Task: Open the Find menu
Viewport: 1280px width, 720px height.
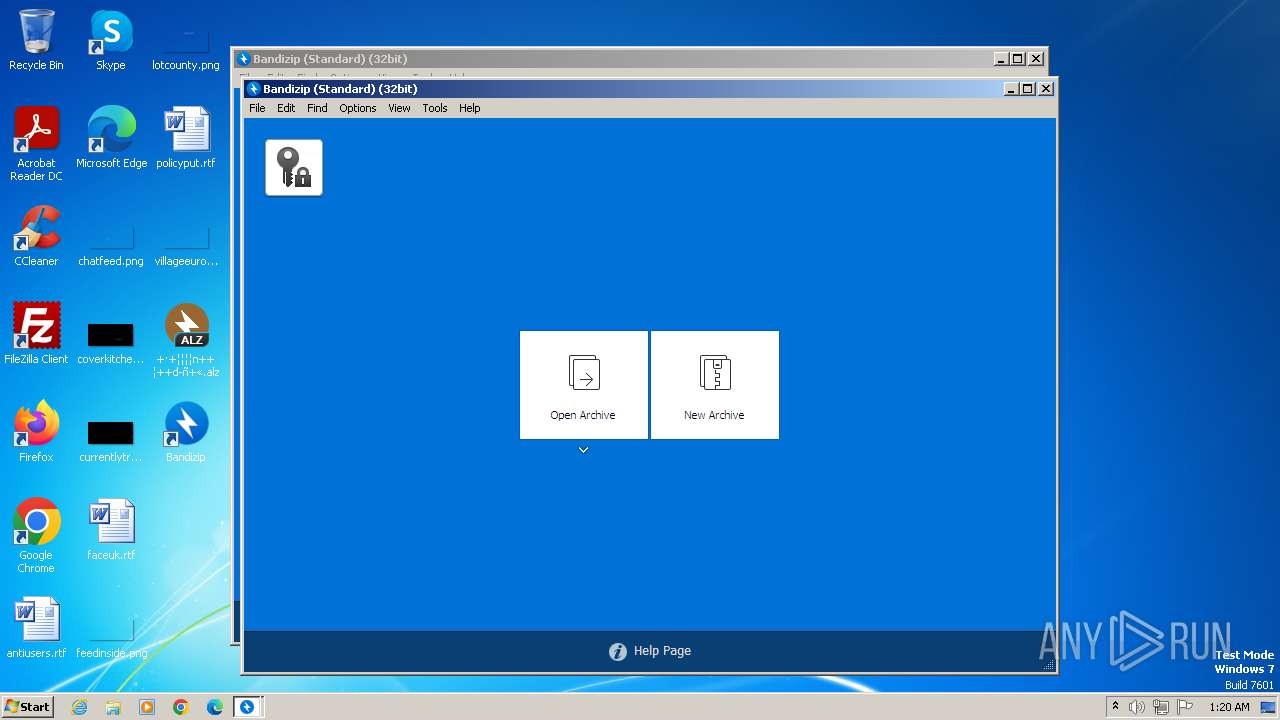Action: tap(317, 108)
